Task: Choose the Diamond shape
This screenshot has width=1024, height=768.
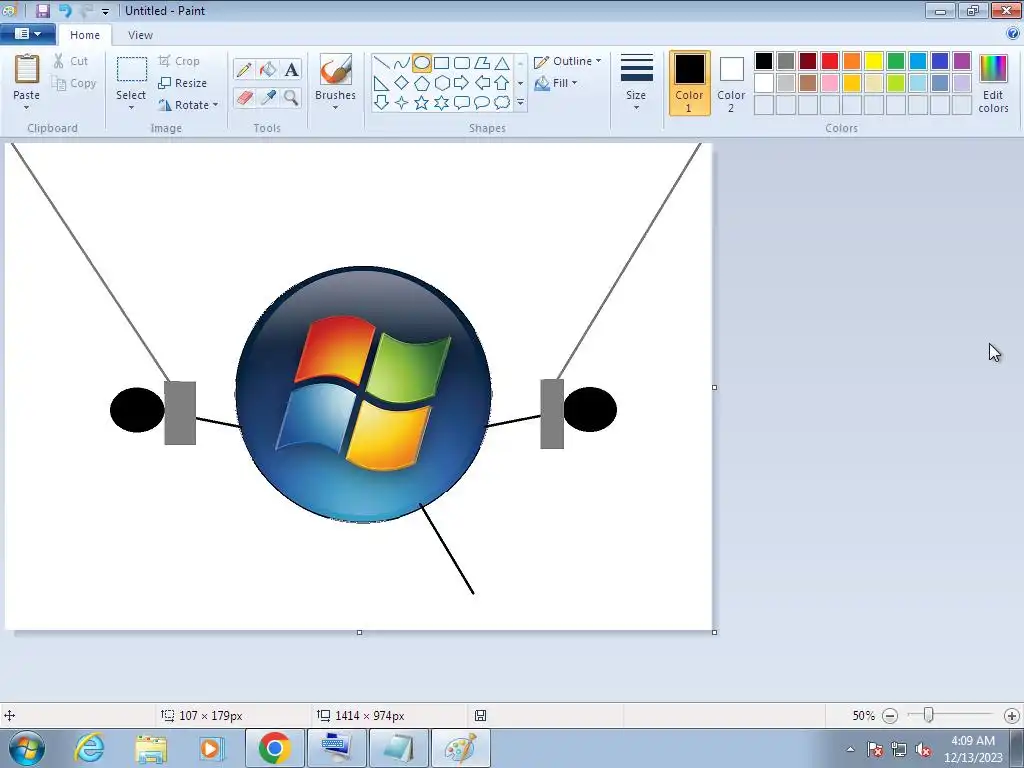Action: click(402, 83)
